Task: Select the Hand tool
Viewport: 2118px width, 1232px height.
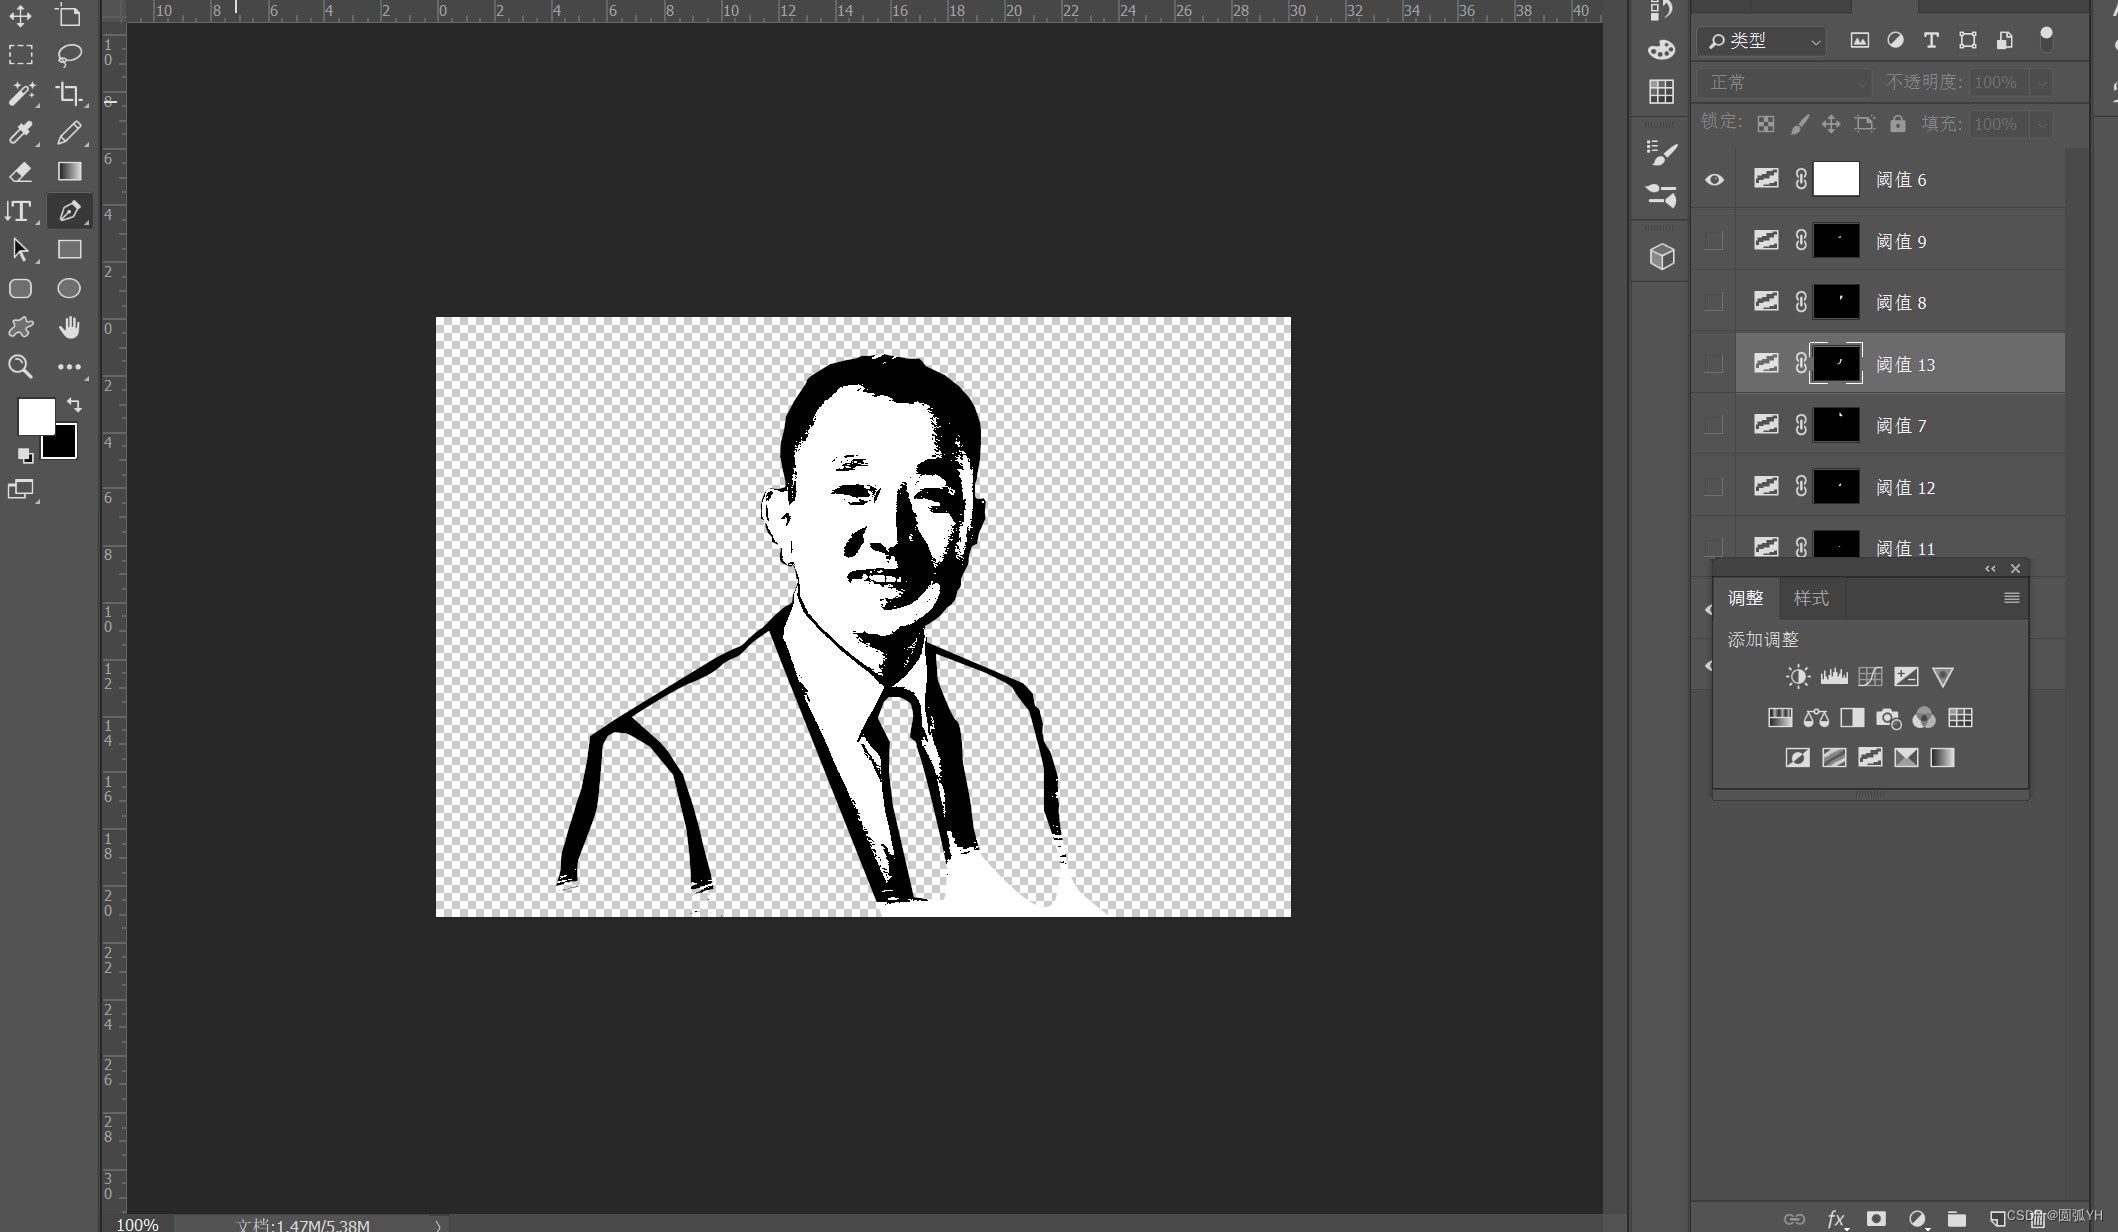Action: point(68,328)
